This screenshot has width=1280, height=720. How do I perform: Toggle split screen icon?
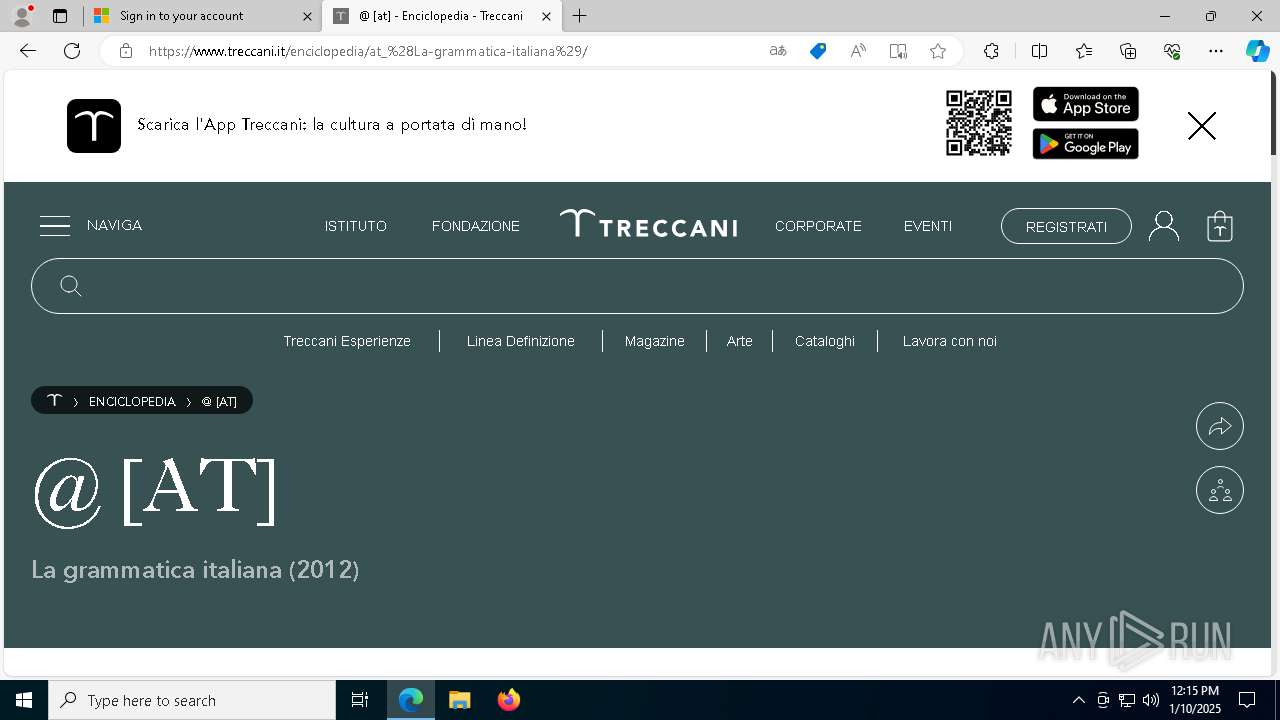point(1039,51)
